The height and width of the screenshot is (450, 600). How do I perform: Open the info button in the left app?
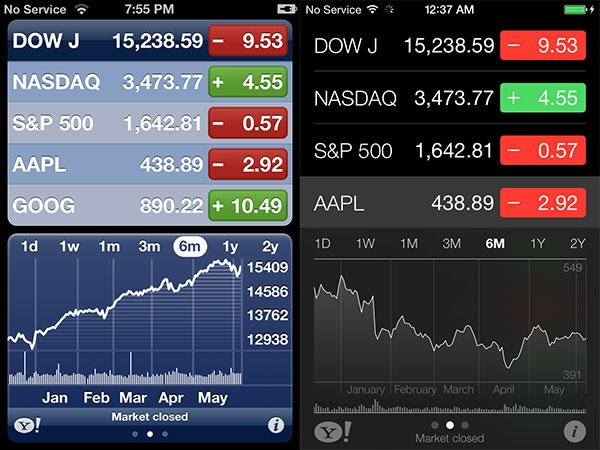276,425
